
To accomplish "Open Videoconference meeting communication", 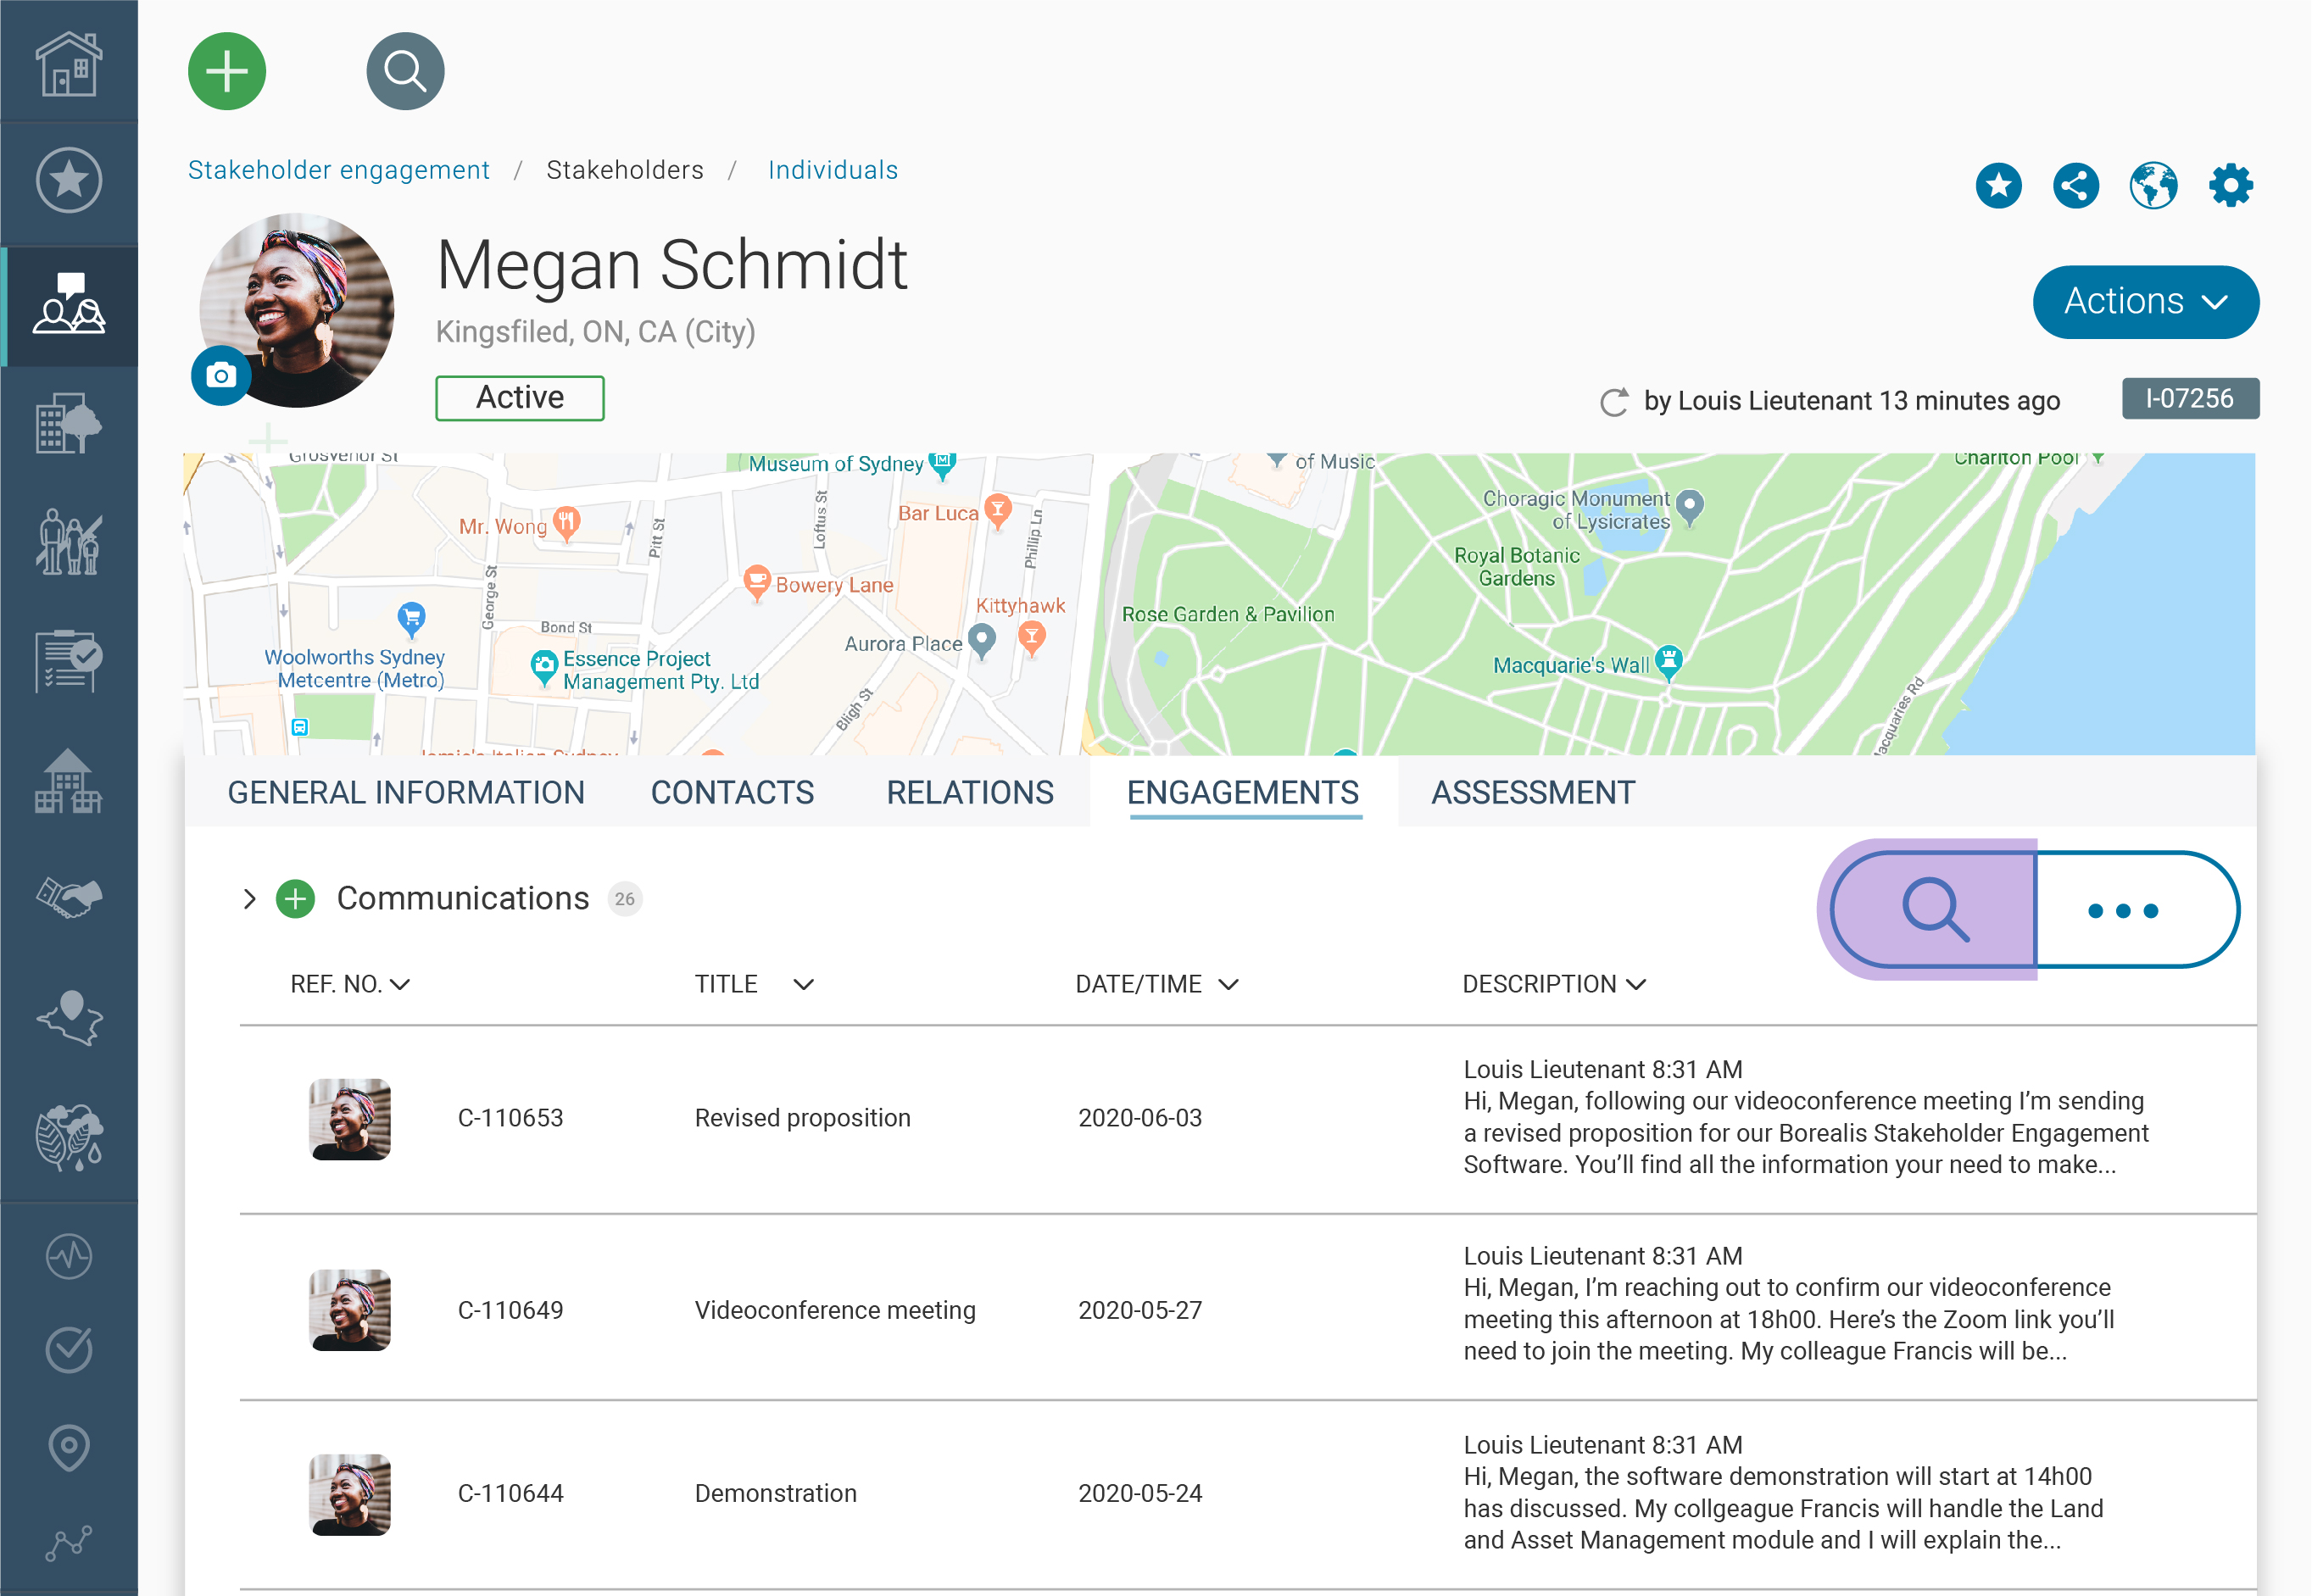I will tap(835, 1310).
